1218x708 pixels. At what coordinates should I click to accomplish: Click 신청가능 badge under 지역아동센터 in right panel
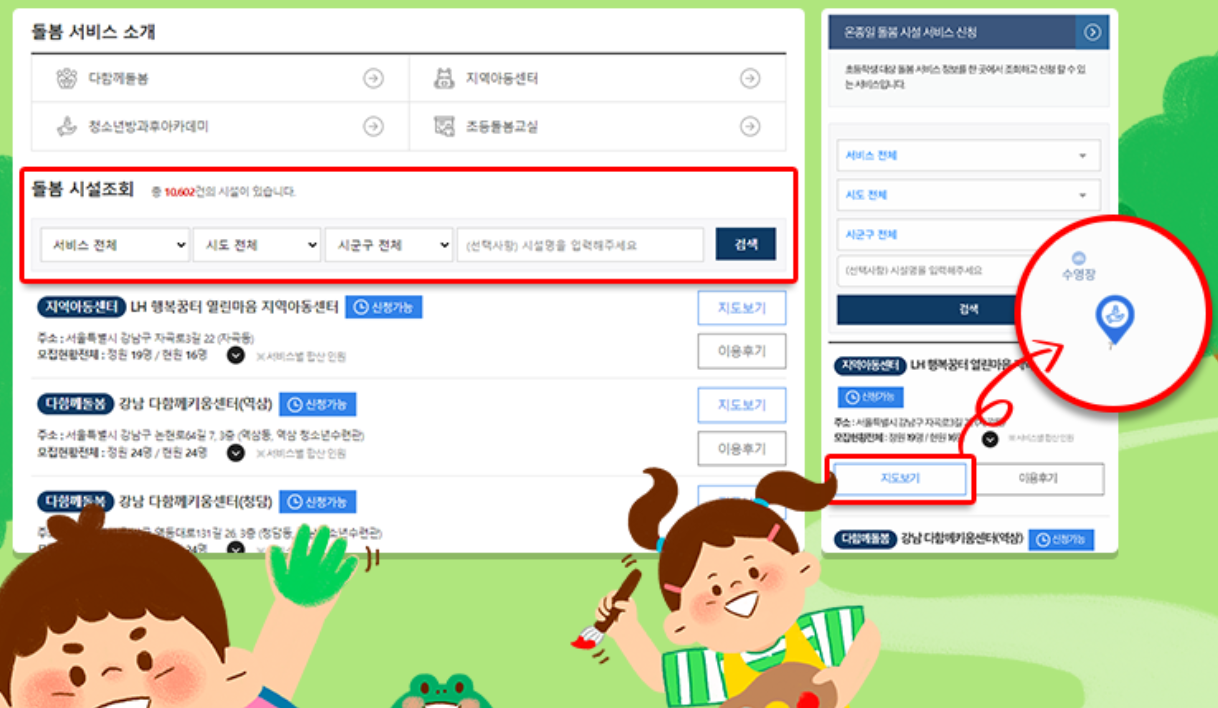click(870, 397)
